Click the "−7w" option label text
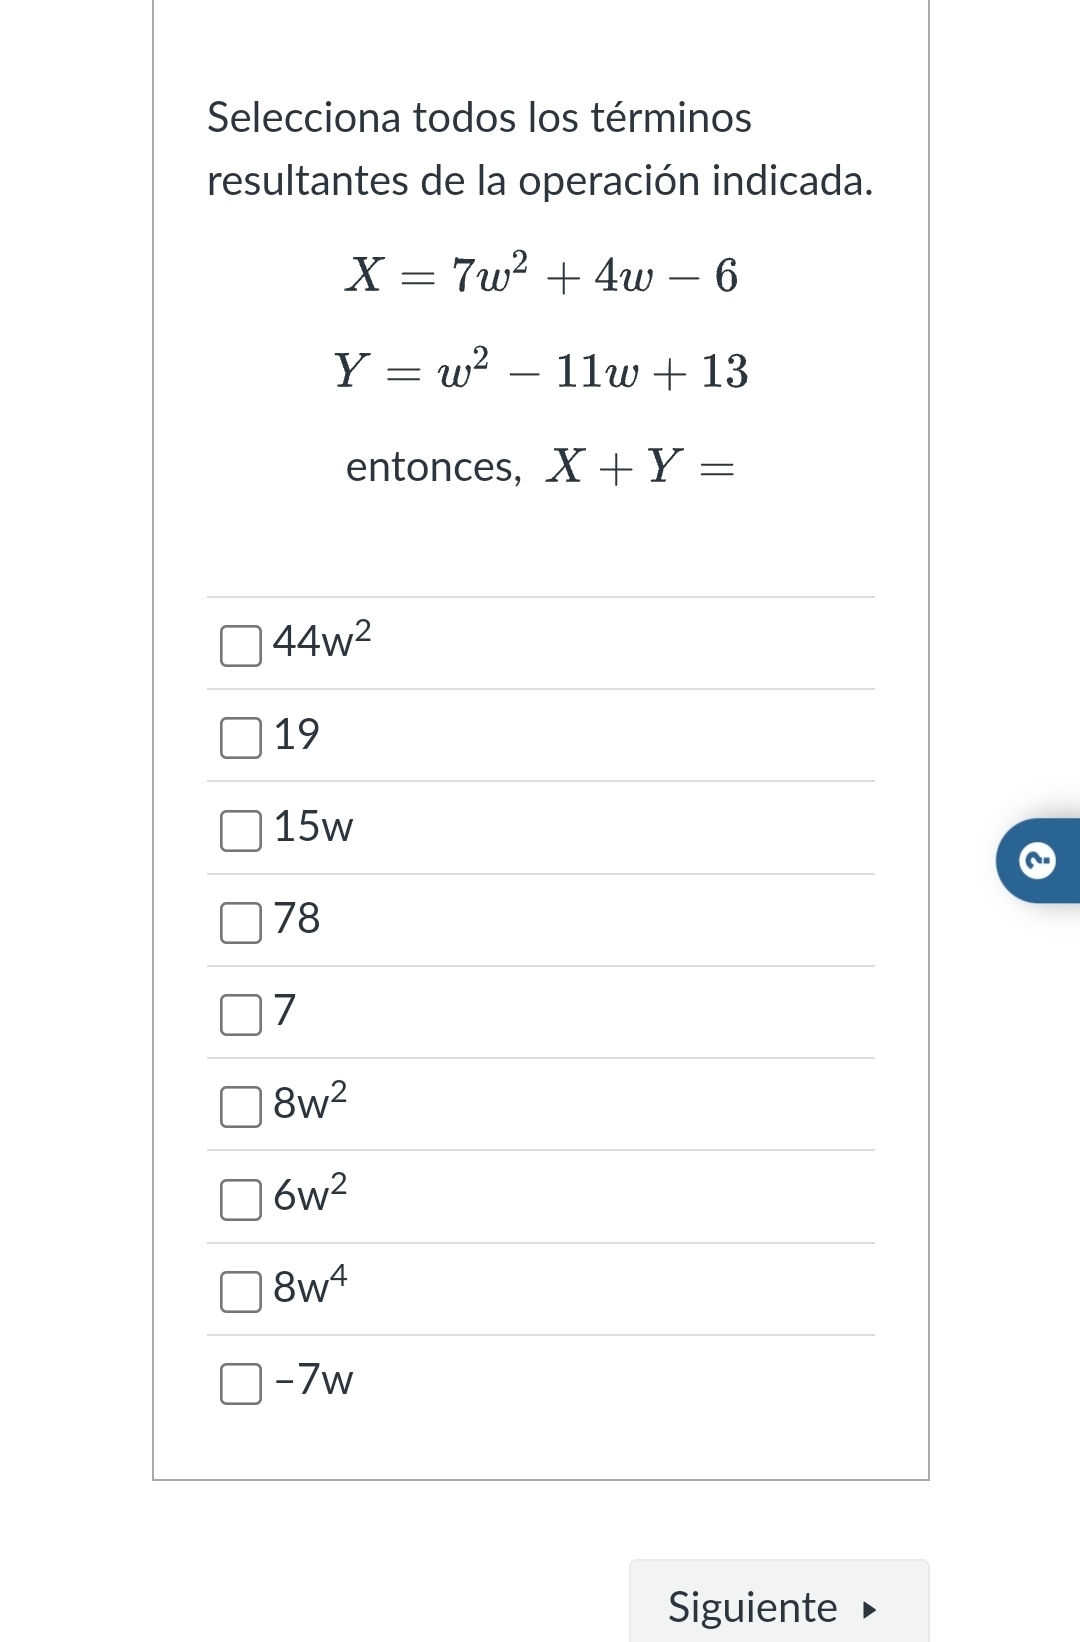Image resolution: width=1080 pixels, height=1642 pixels. (x=313, y=1380)
